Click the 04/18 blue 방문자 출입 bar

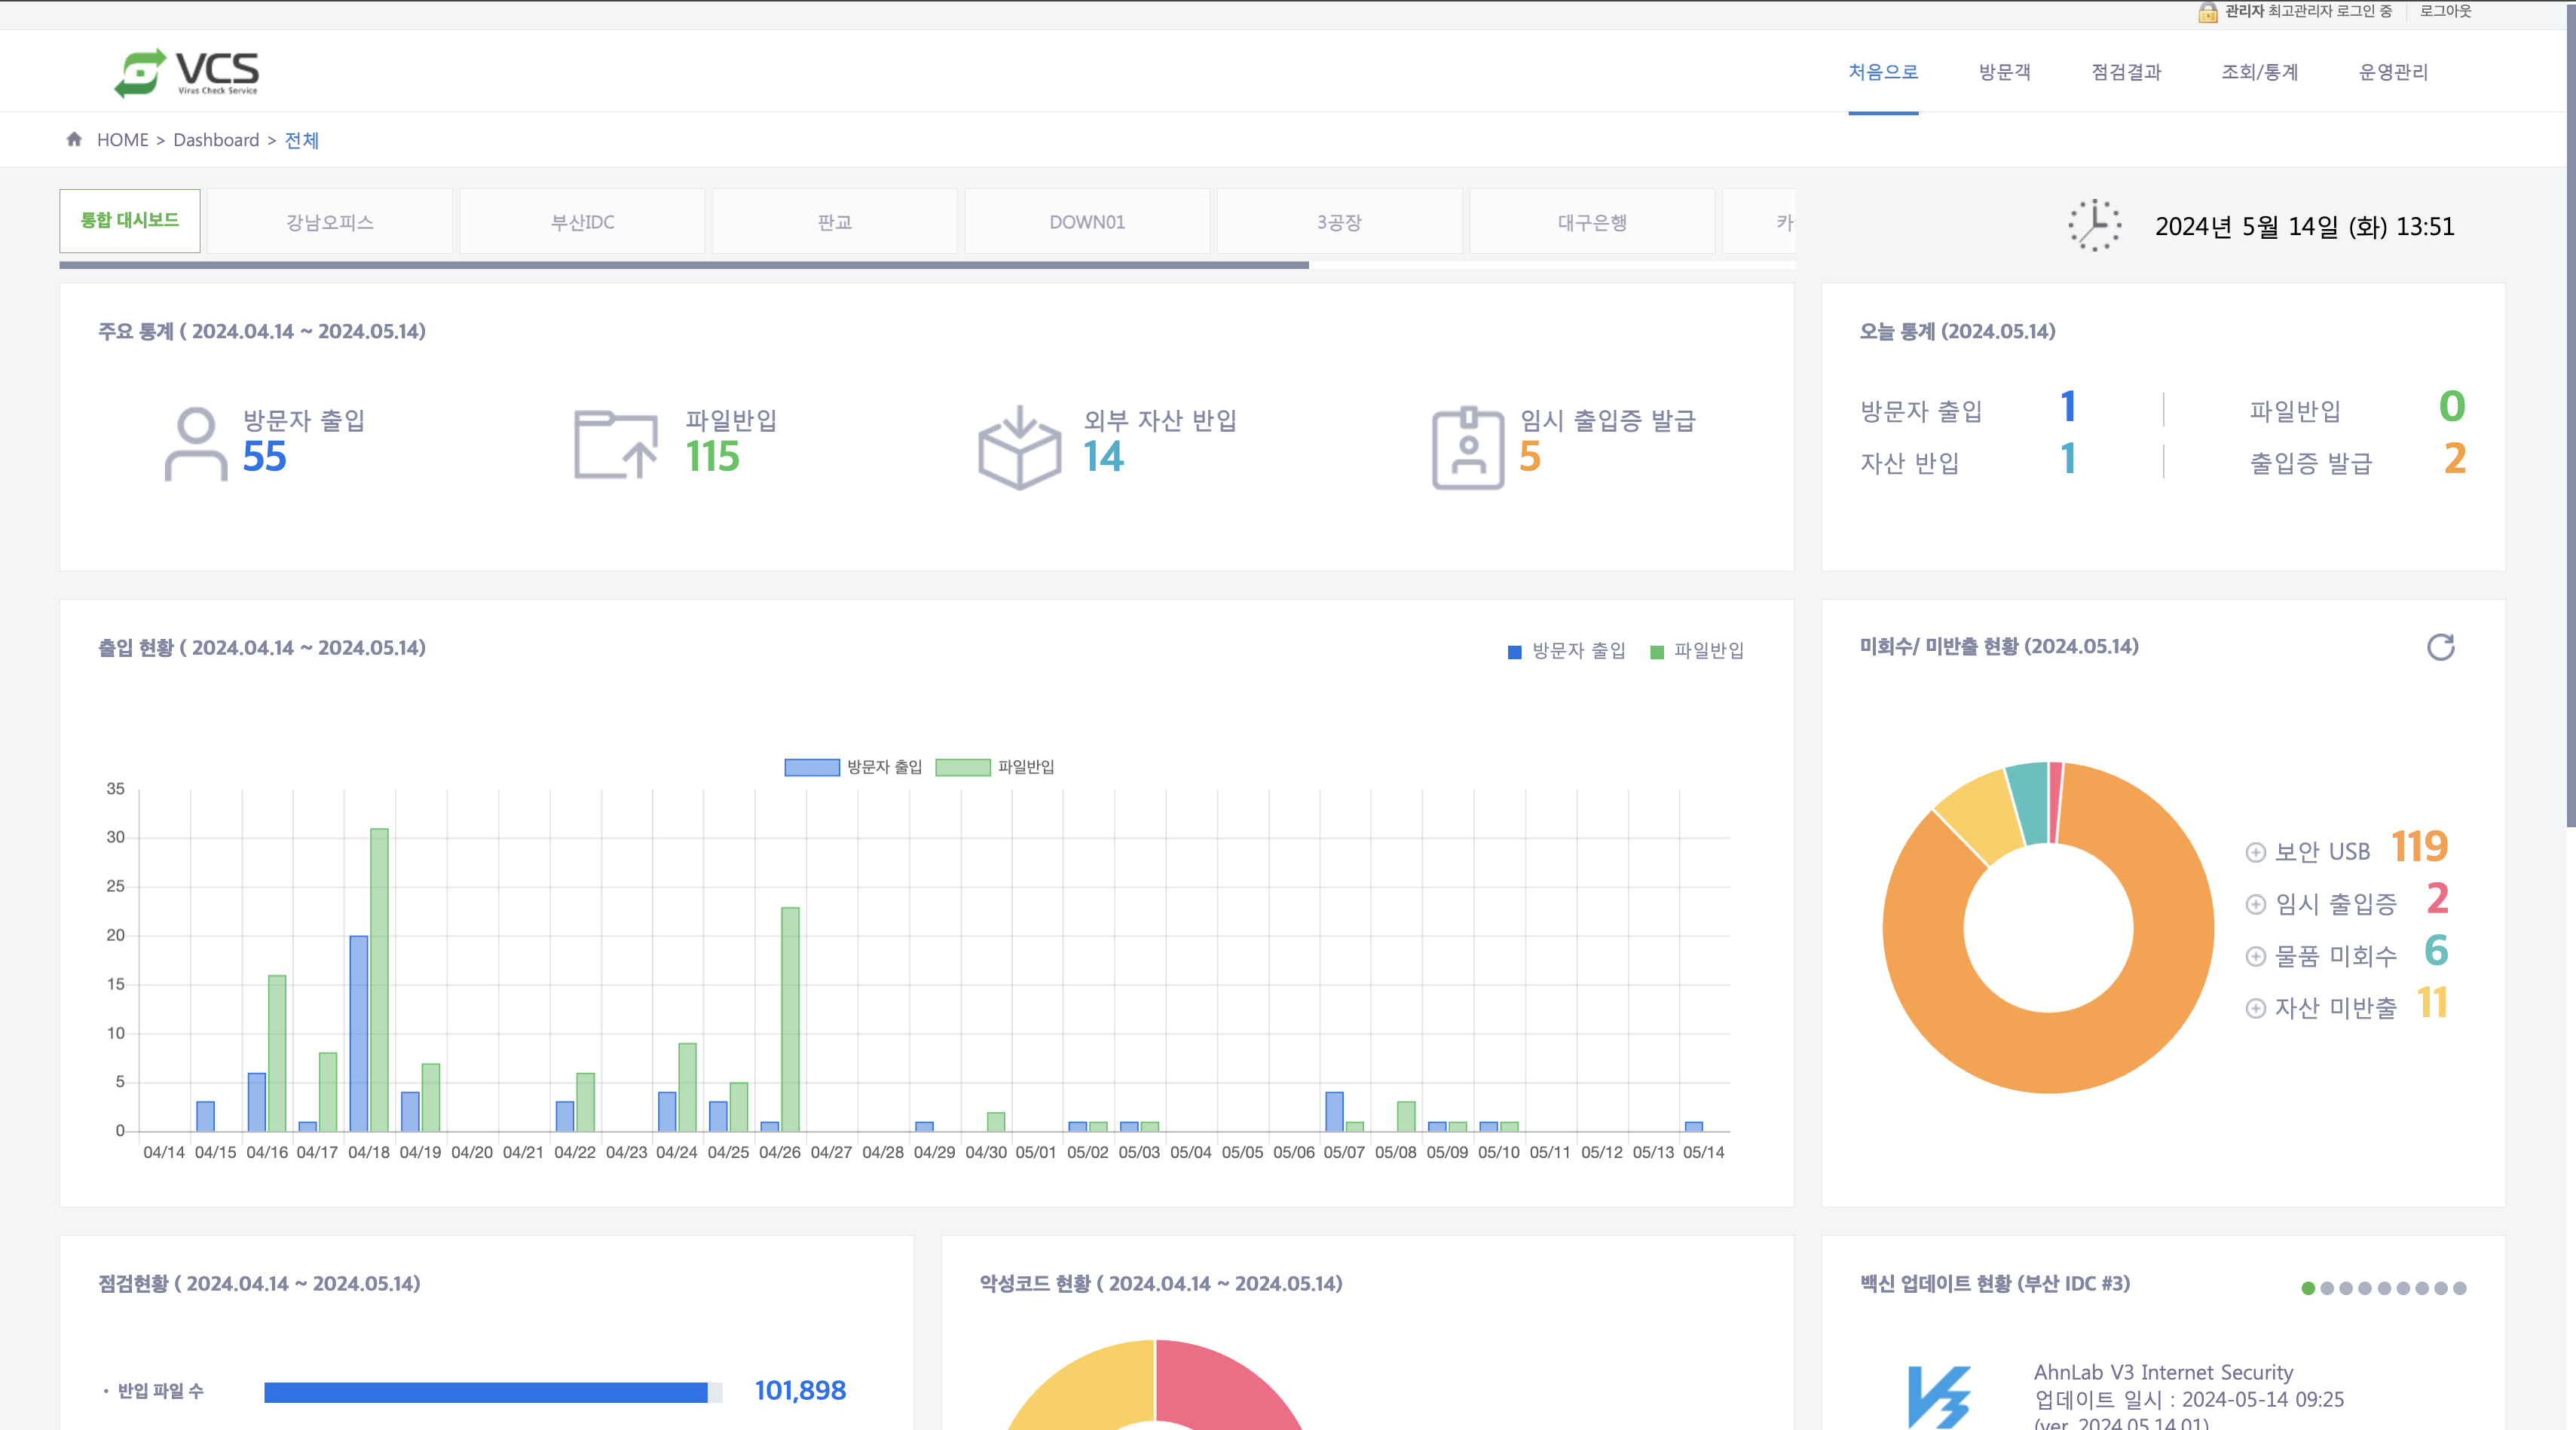click(358, 1034)
